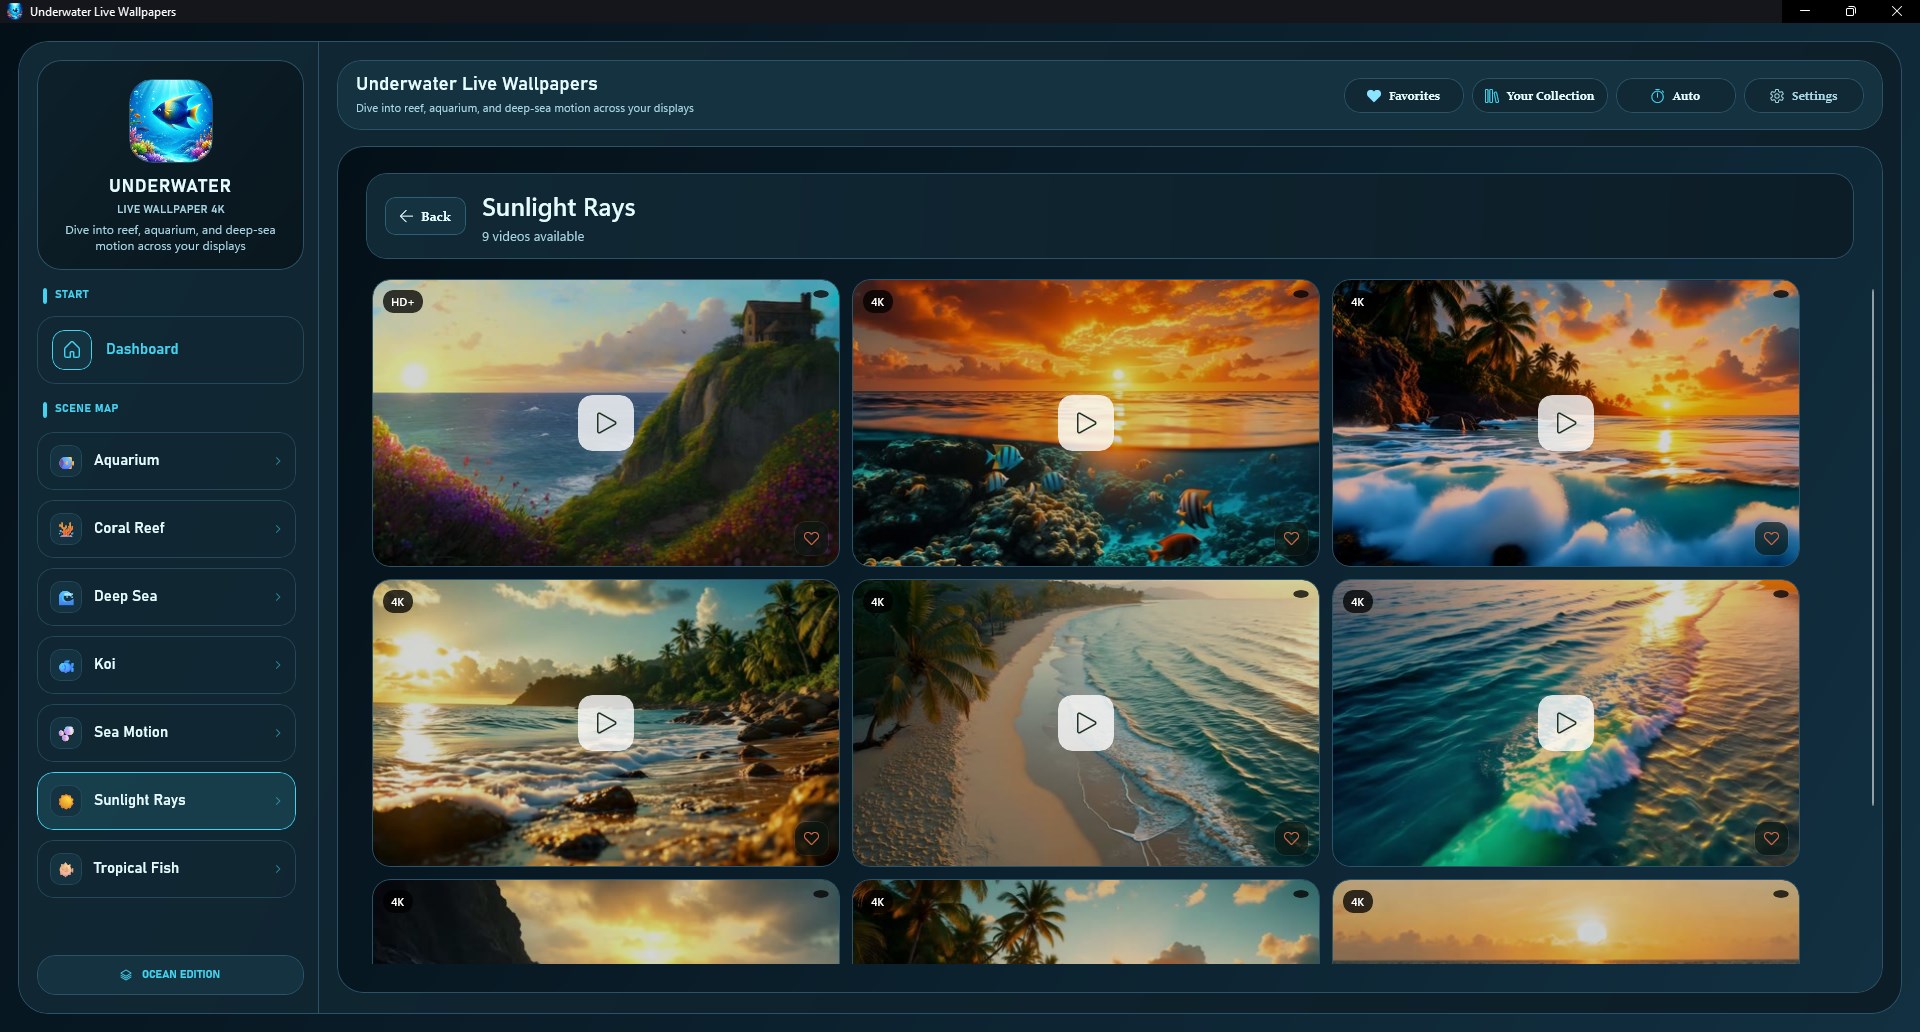1920x1032 pixels.
Task: Favorite the coral reef sunset wallpaper
Action: coord(1292,539)
